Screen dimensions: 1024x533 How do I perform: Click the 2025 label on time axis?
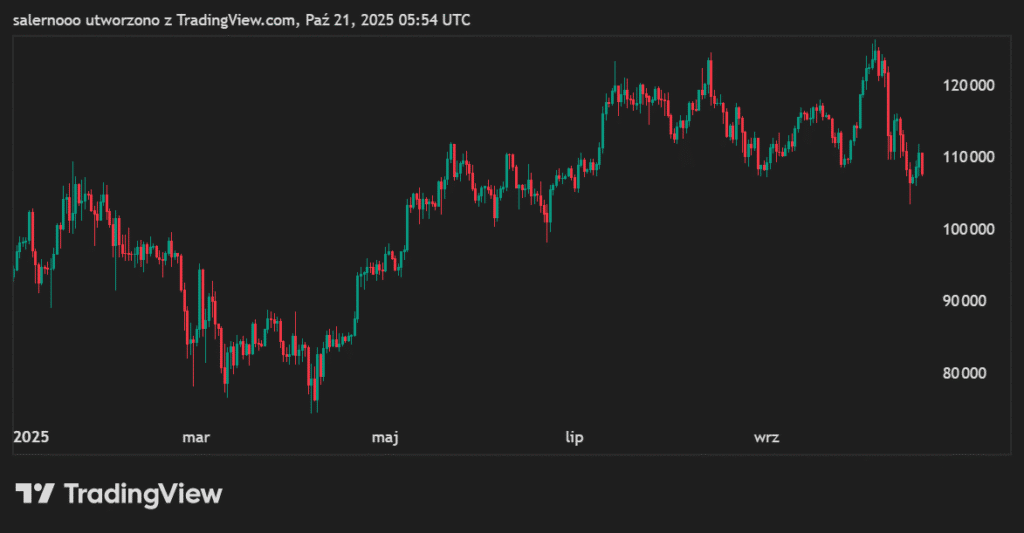click(31, 438)
